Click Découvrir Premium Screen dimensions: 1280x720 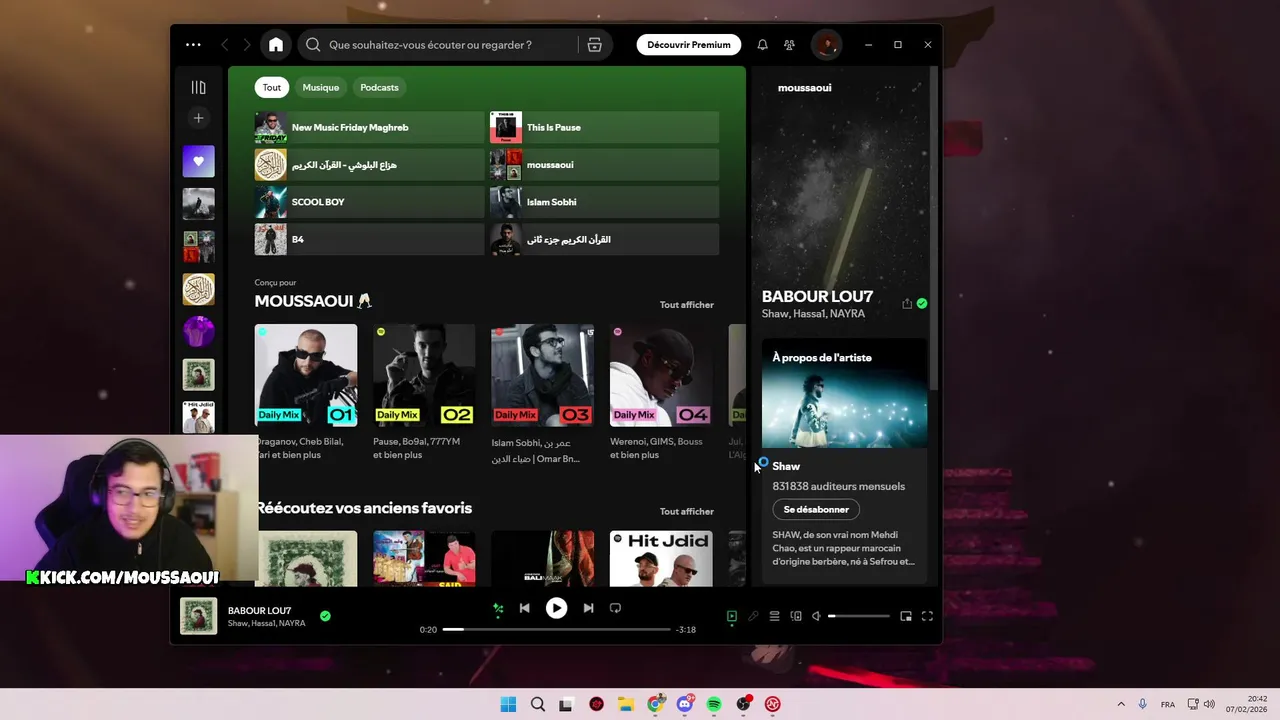pos(689,45)
